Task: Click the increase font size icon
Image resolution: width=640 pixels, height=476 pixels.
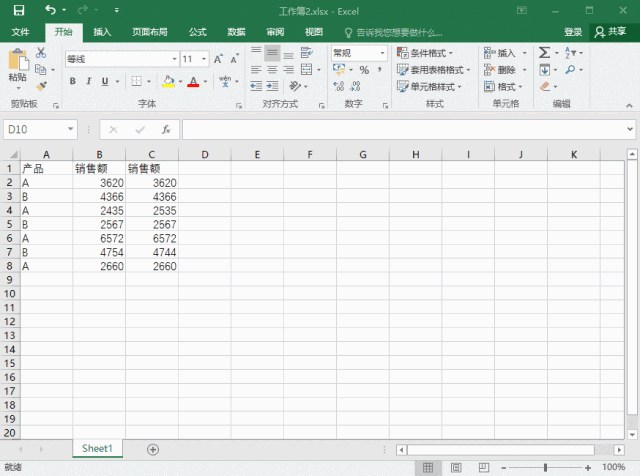Action: 218,59
